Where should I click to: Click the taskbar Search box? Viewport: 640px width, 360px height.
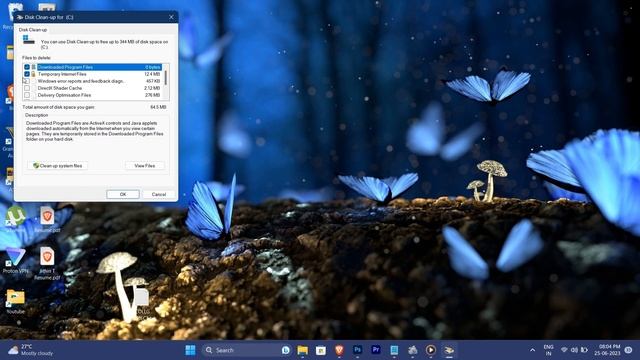247,350
